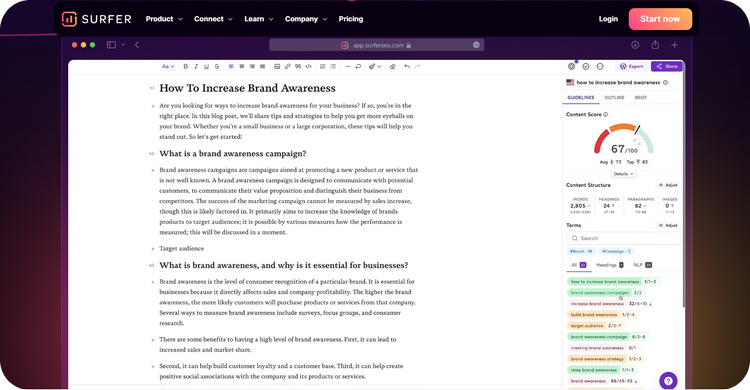Filter terms by the #Brand tag
750x390 pixels.
(581, 251)
